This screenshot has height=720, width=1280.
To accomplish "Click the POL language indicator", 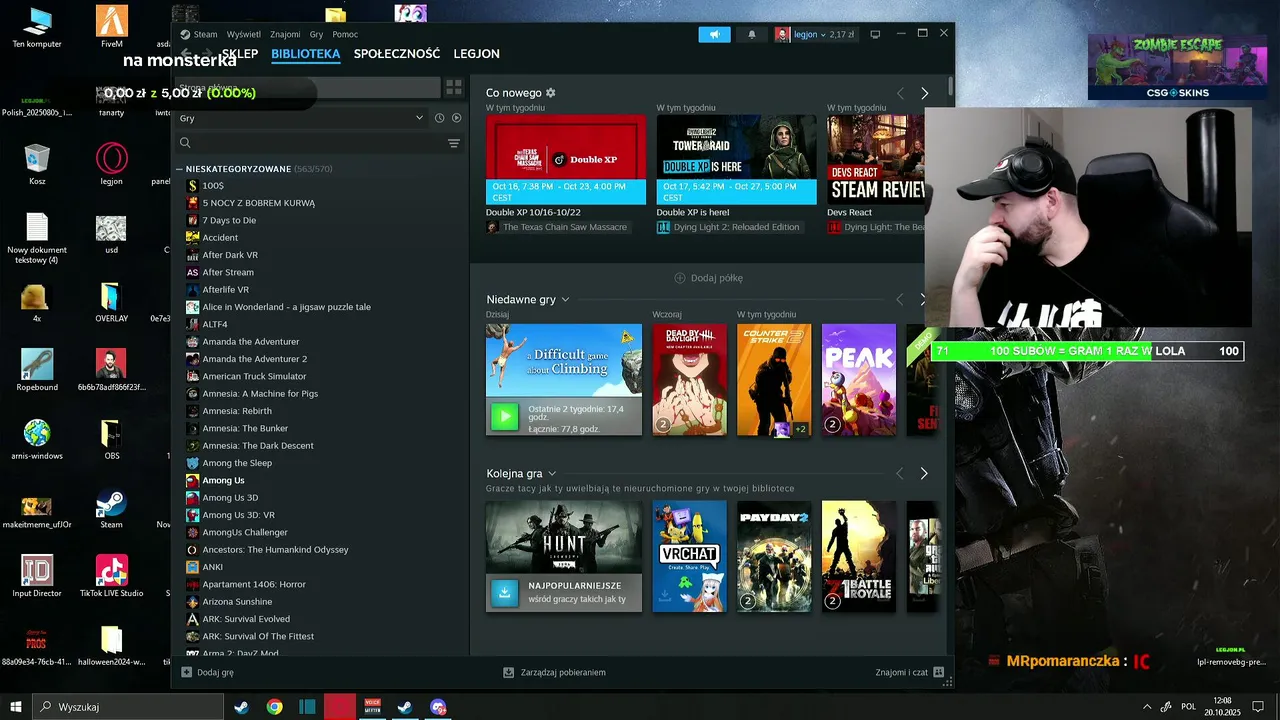I will (x=1189, y=706).
